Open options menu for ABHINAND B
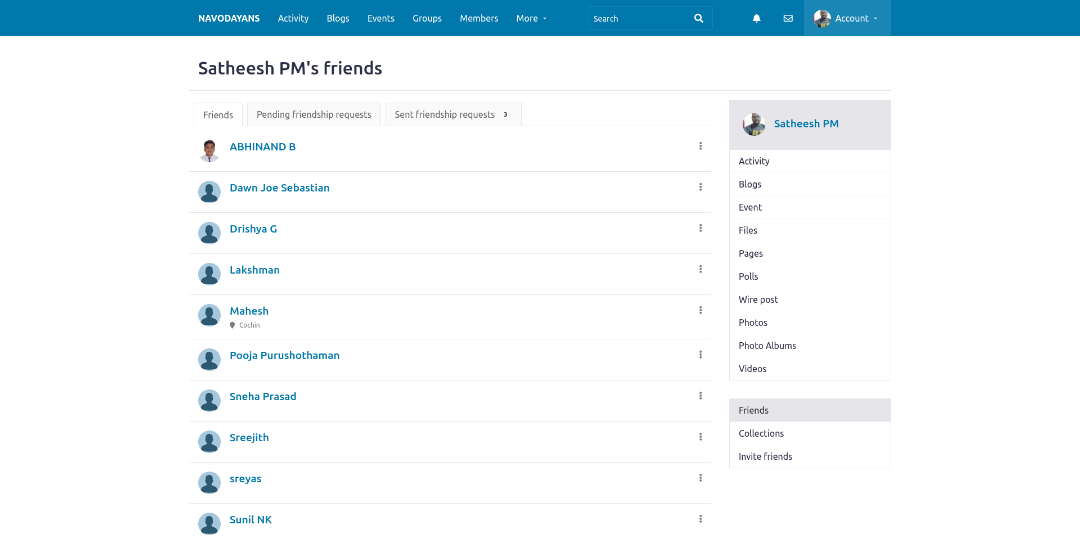The height and width of the screenshot is (542, 1080). coord(701,146)
